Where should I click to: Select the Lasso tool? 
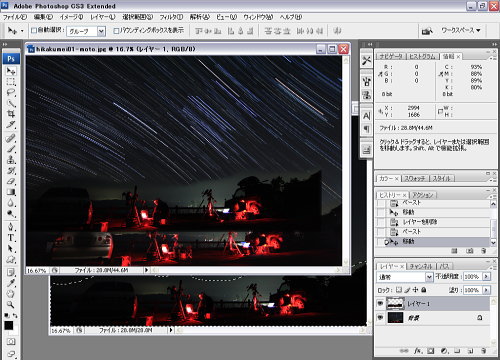click(x=11, y=93)
